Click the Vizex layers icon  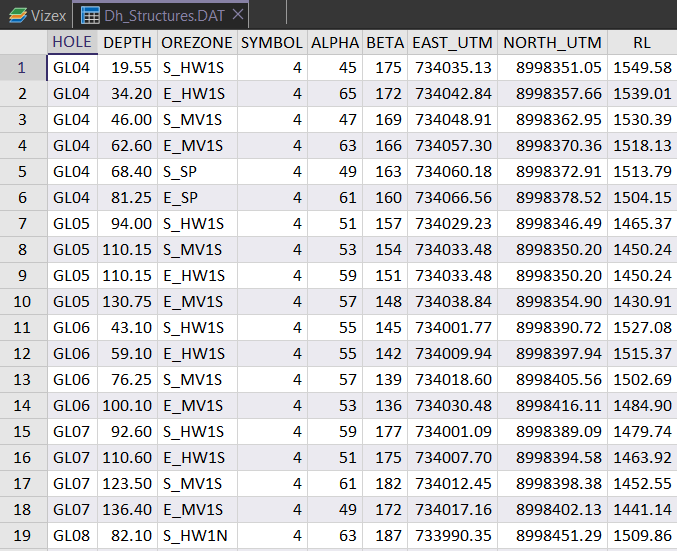coord(18,16)
